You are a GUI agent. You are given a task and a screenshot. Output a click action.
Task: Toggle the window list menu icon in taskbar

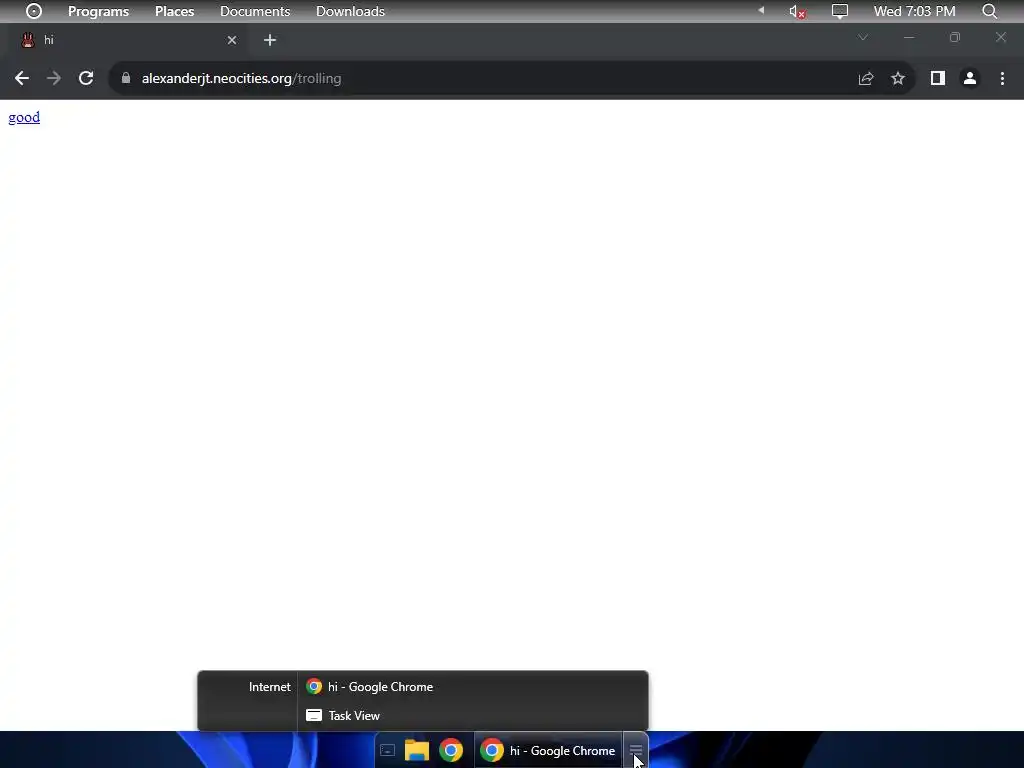[635, 751]
